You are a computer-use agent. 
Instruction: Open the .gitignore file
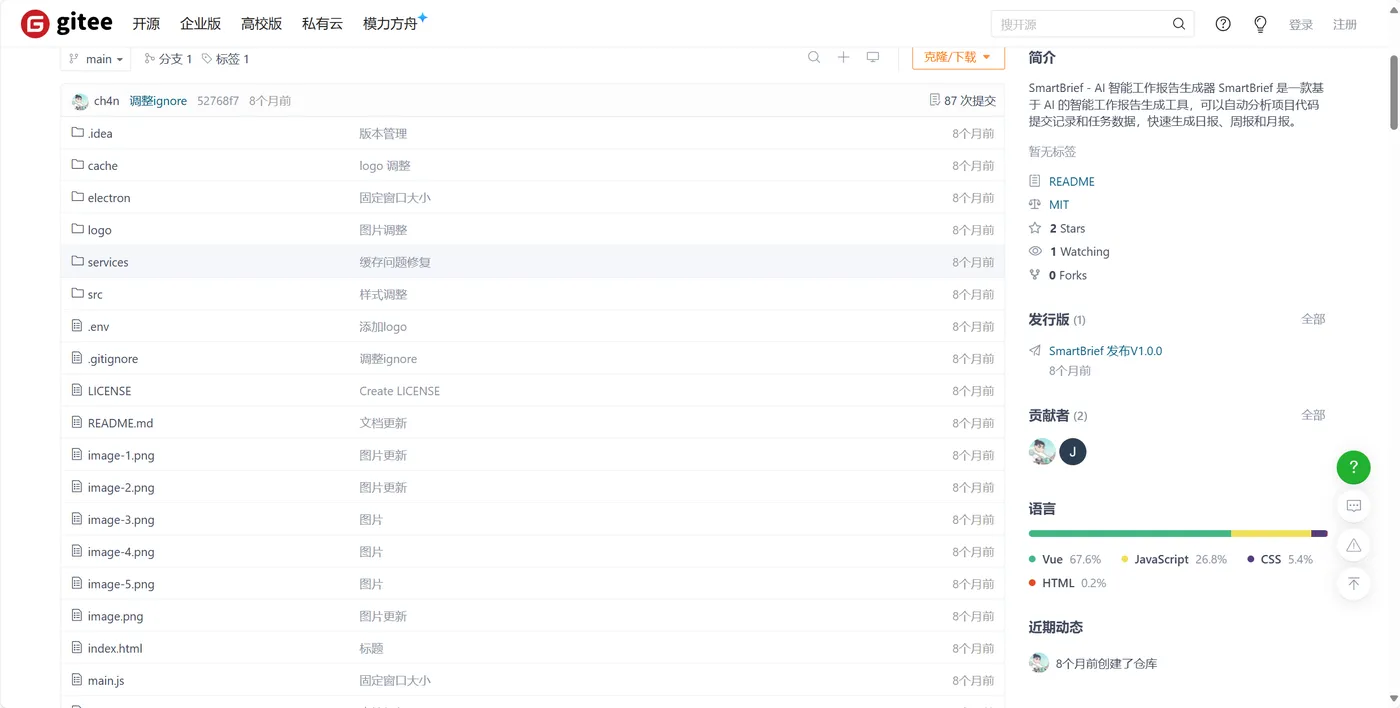[113, 358]
